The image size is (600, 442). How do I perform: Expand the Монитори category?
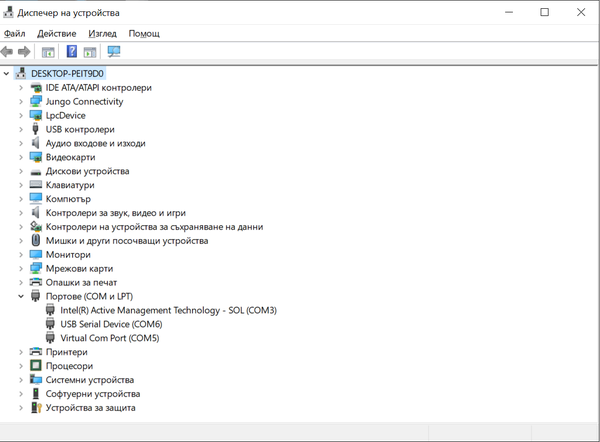pos(21,255)
